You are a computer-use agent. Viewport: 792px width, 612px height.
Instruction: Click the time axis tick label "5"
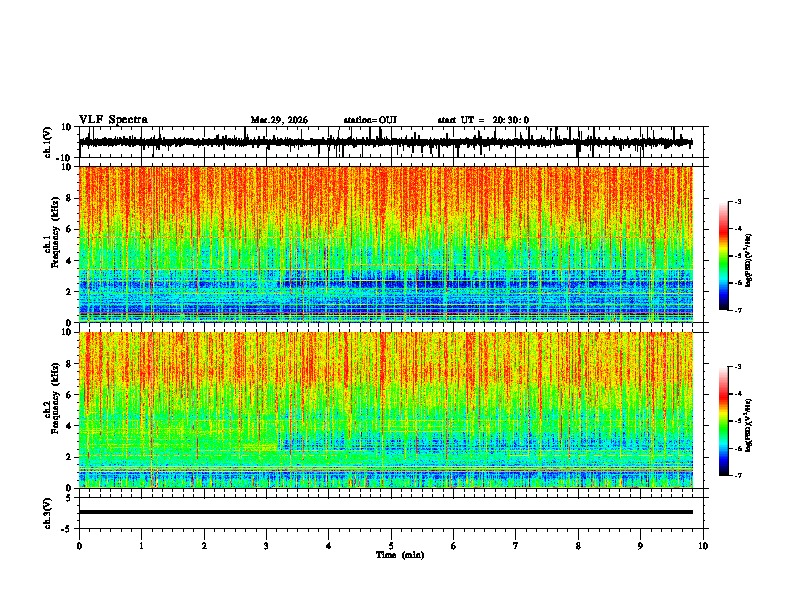pyautogui.click(x=391, y=546)
